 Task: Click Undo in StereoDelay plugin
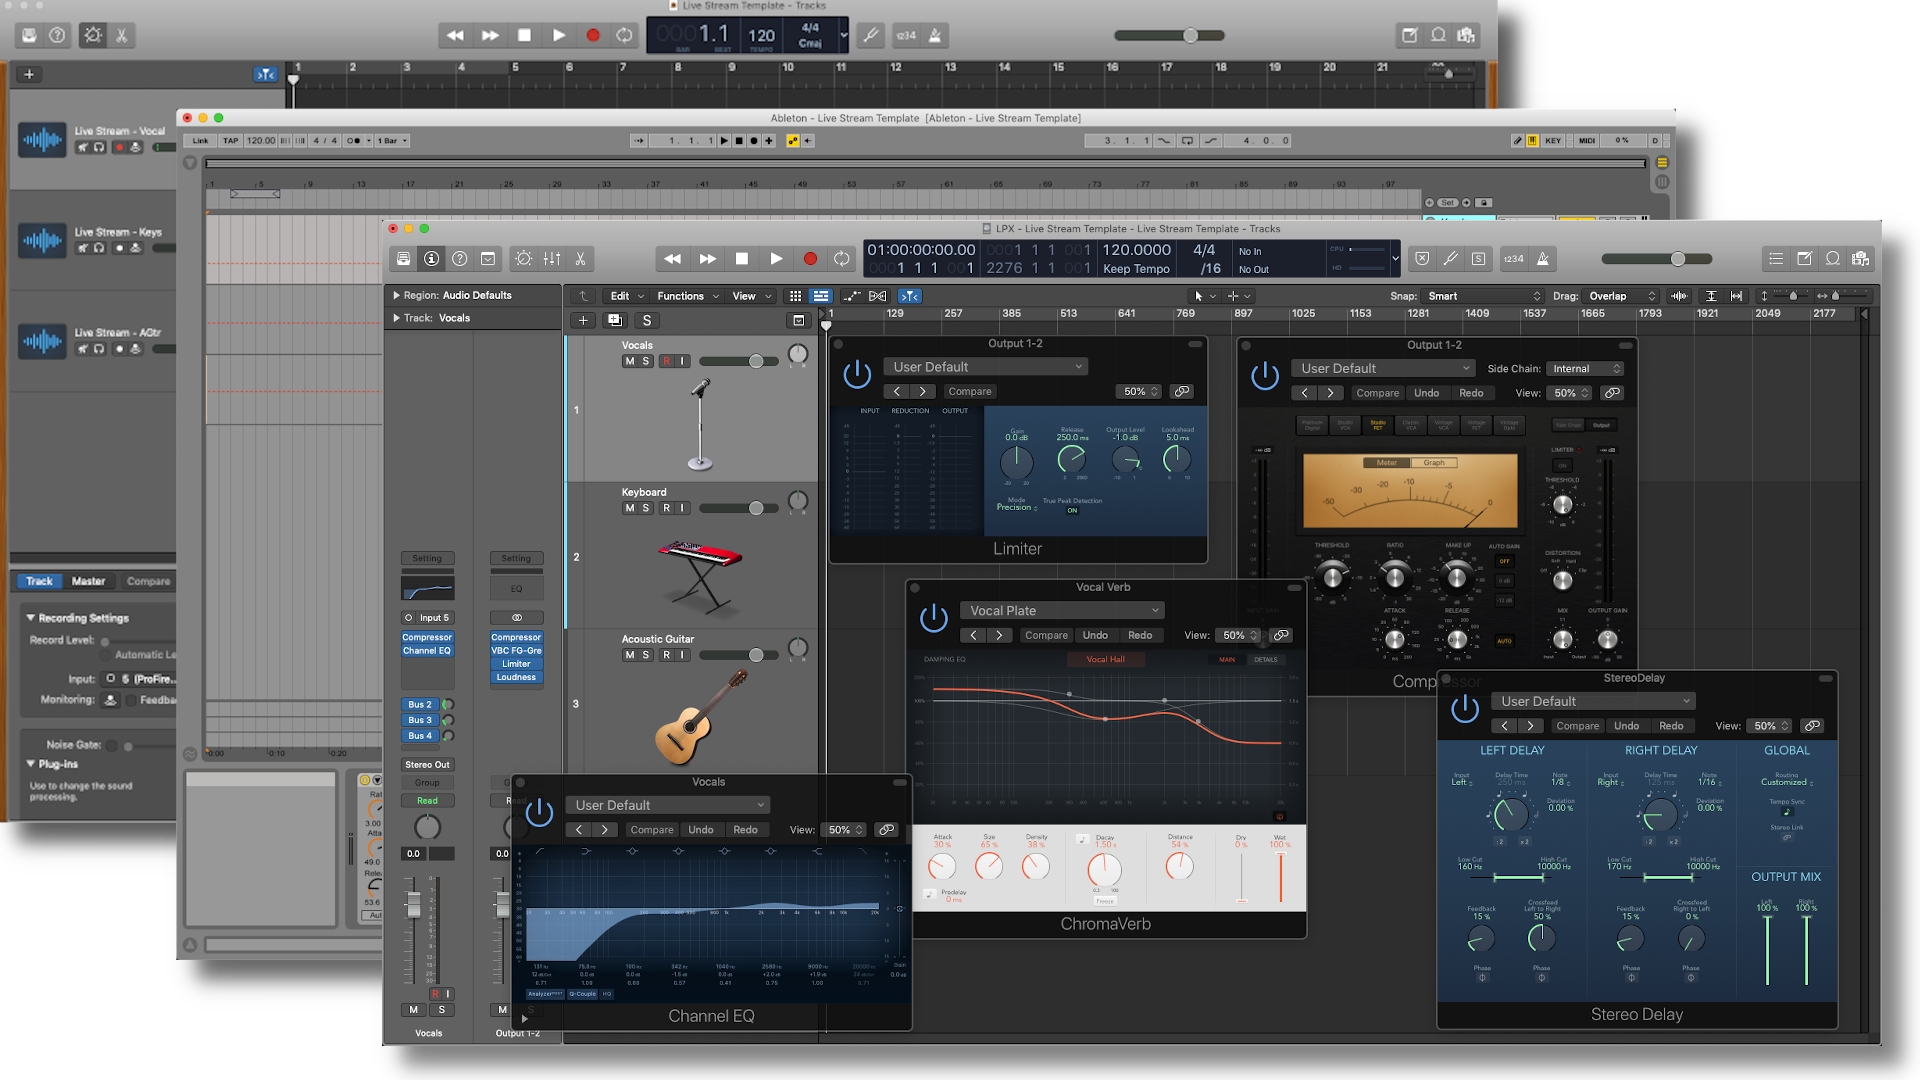(1626, 726)
